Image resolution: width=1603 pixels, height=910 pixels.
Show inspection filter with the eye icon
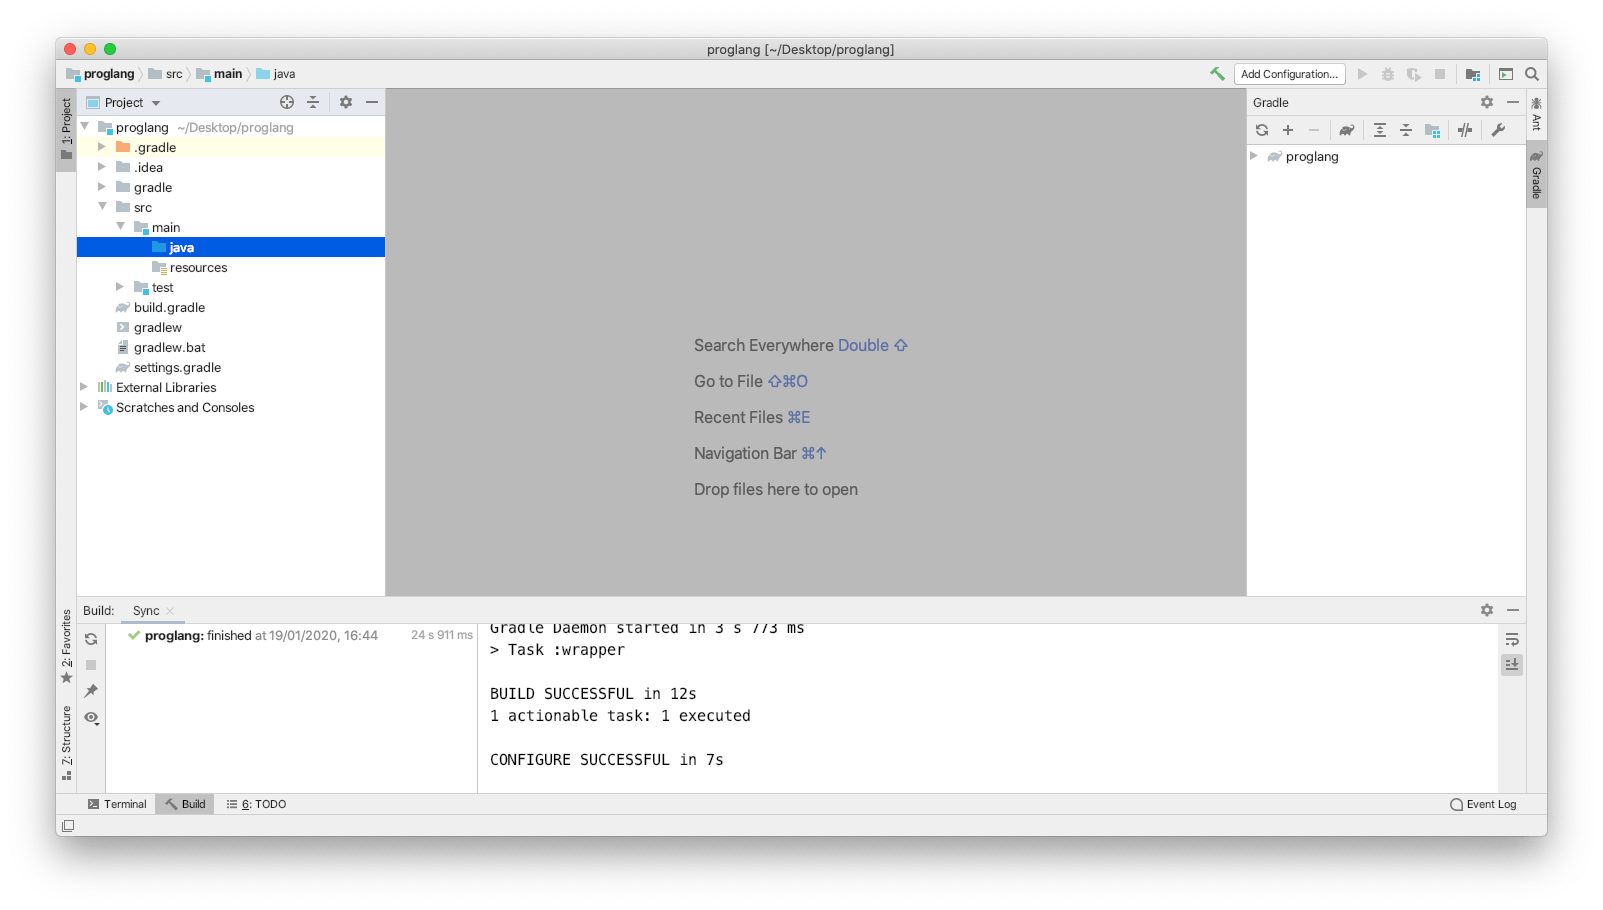[x=90, y=718]
